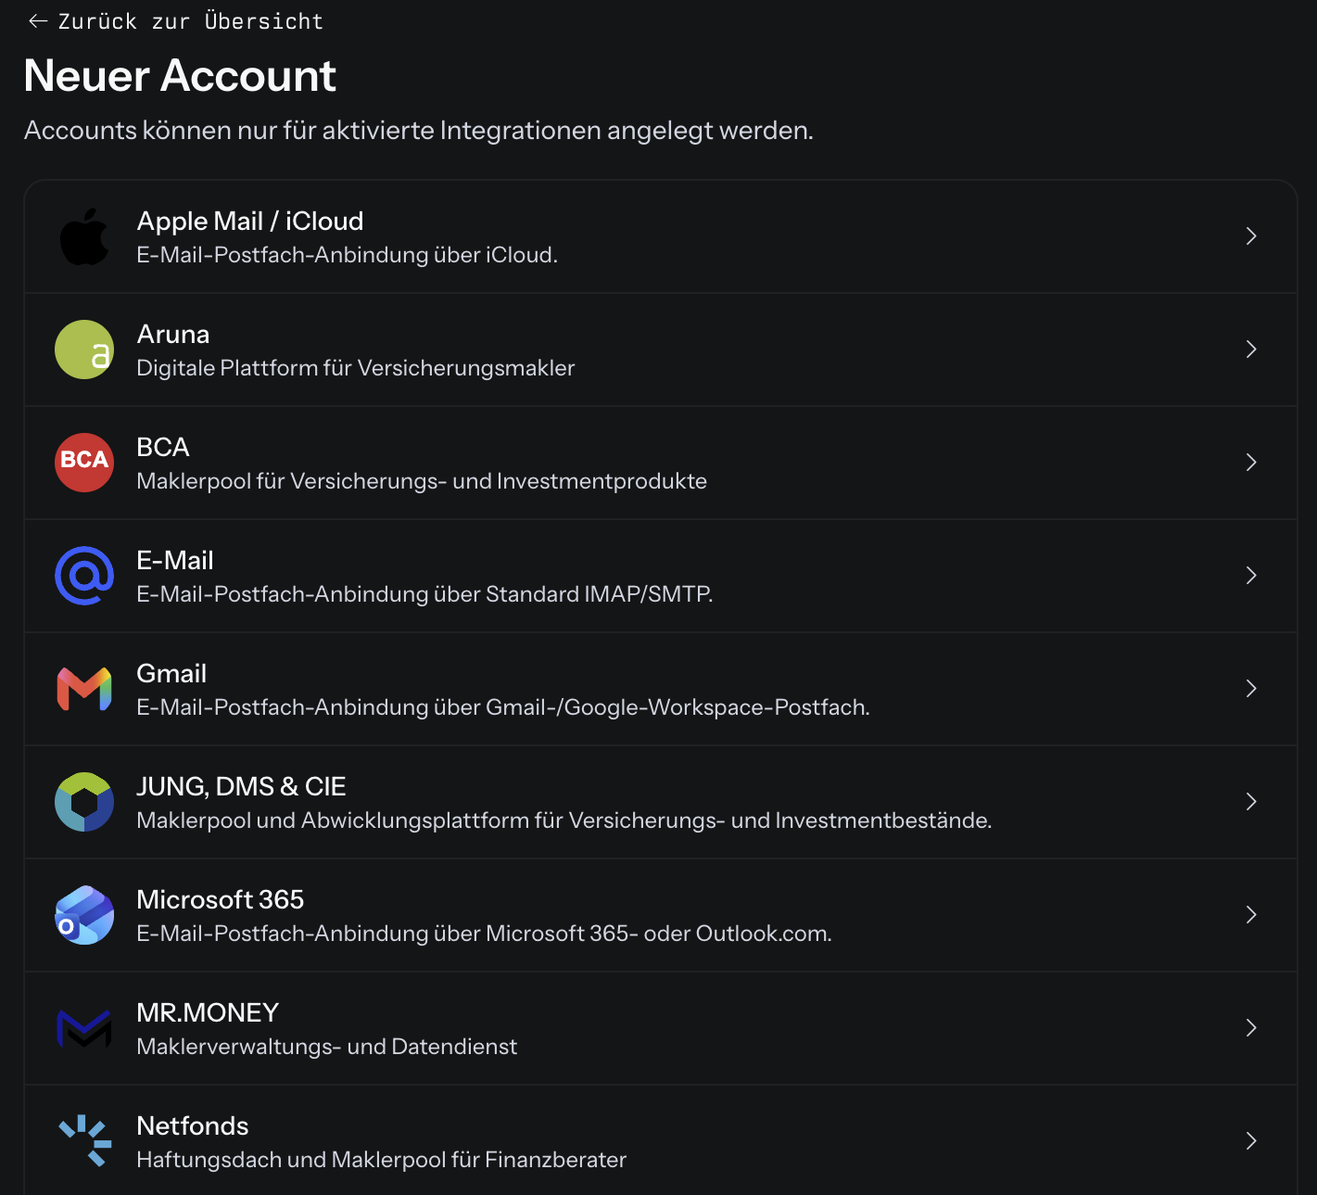
Task: Open chevron on the Netfonds row
Action: (x=1251, y=1140)
